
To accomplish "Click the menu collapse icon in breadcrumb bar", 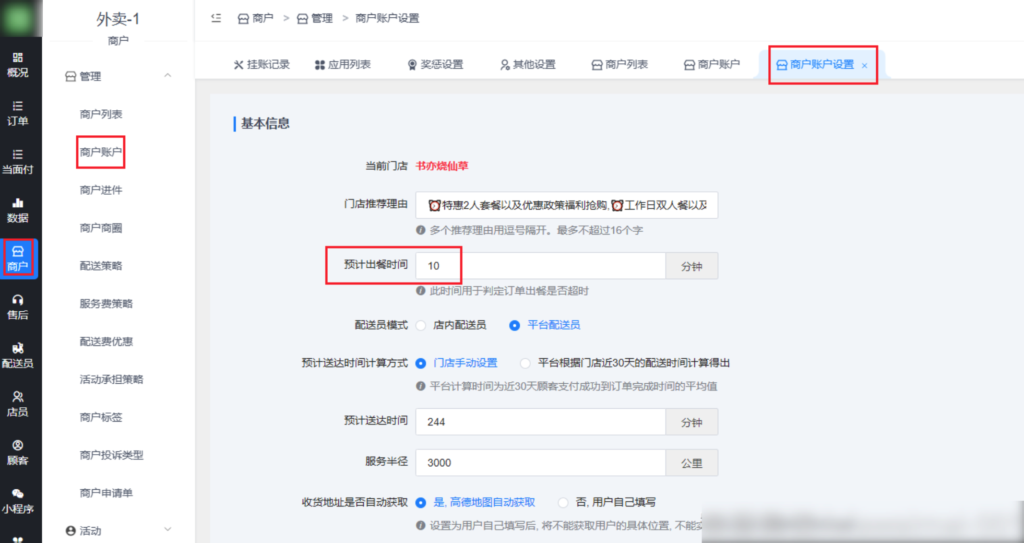I will (216, 18).
